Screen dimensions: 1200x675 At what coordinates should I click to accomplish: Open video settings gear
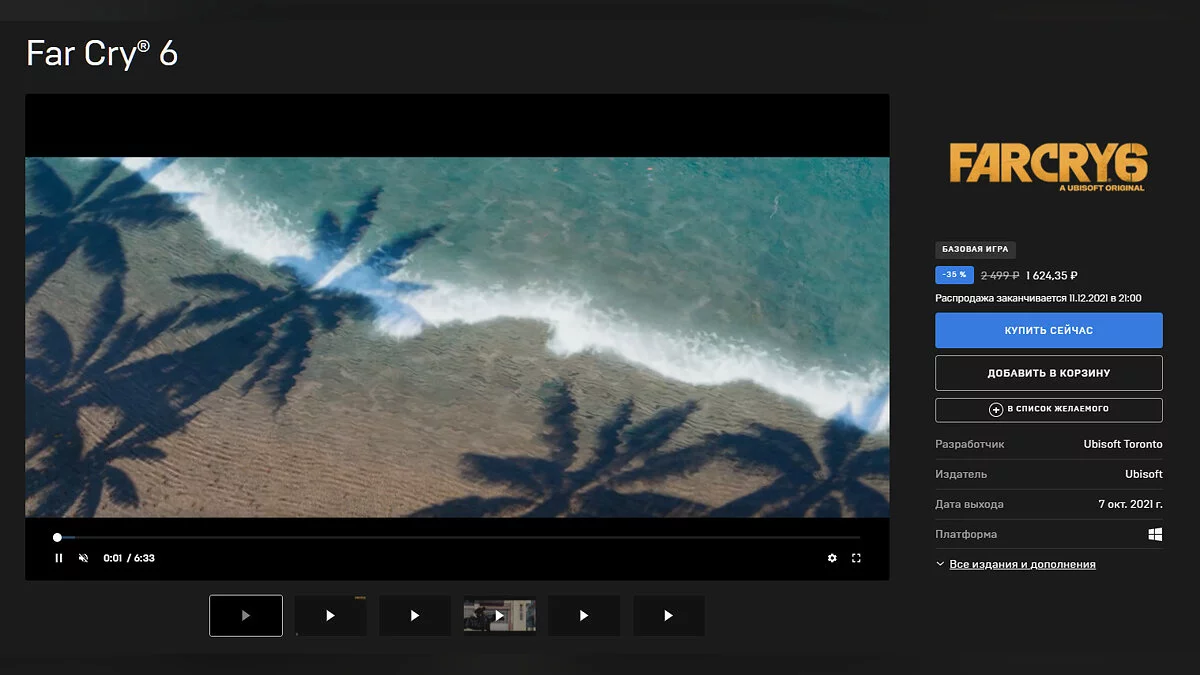[x=832, y=558]
